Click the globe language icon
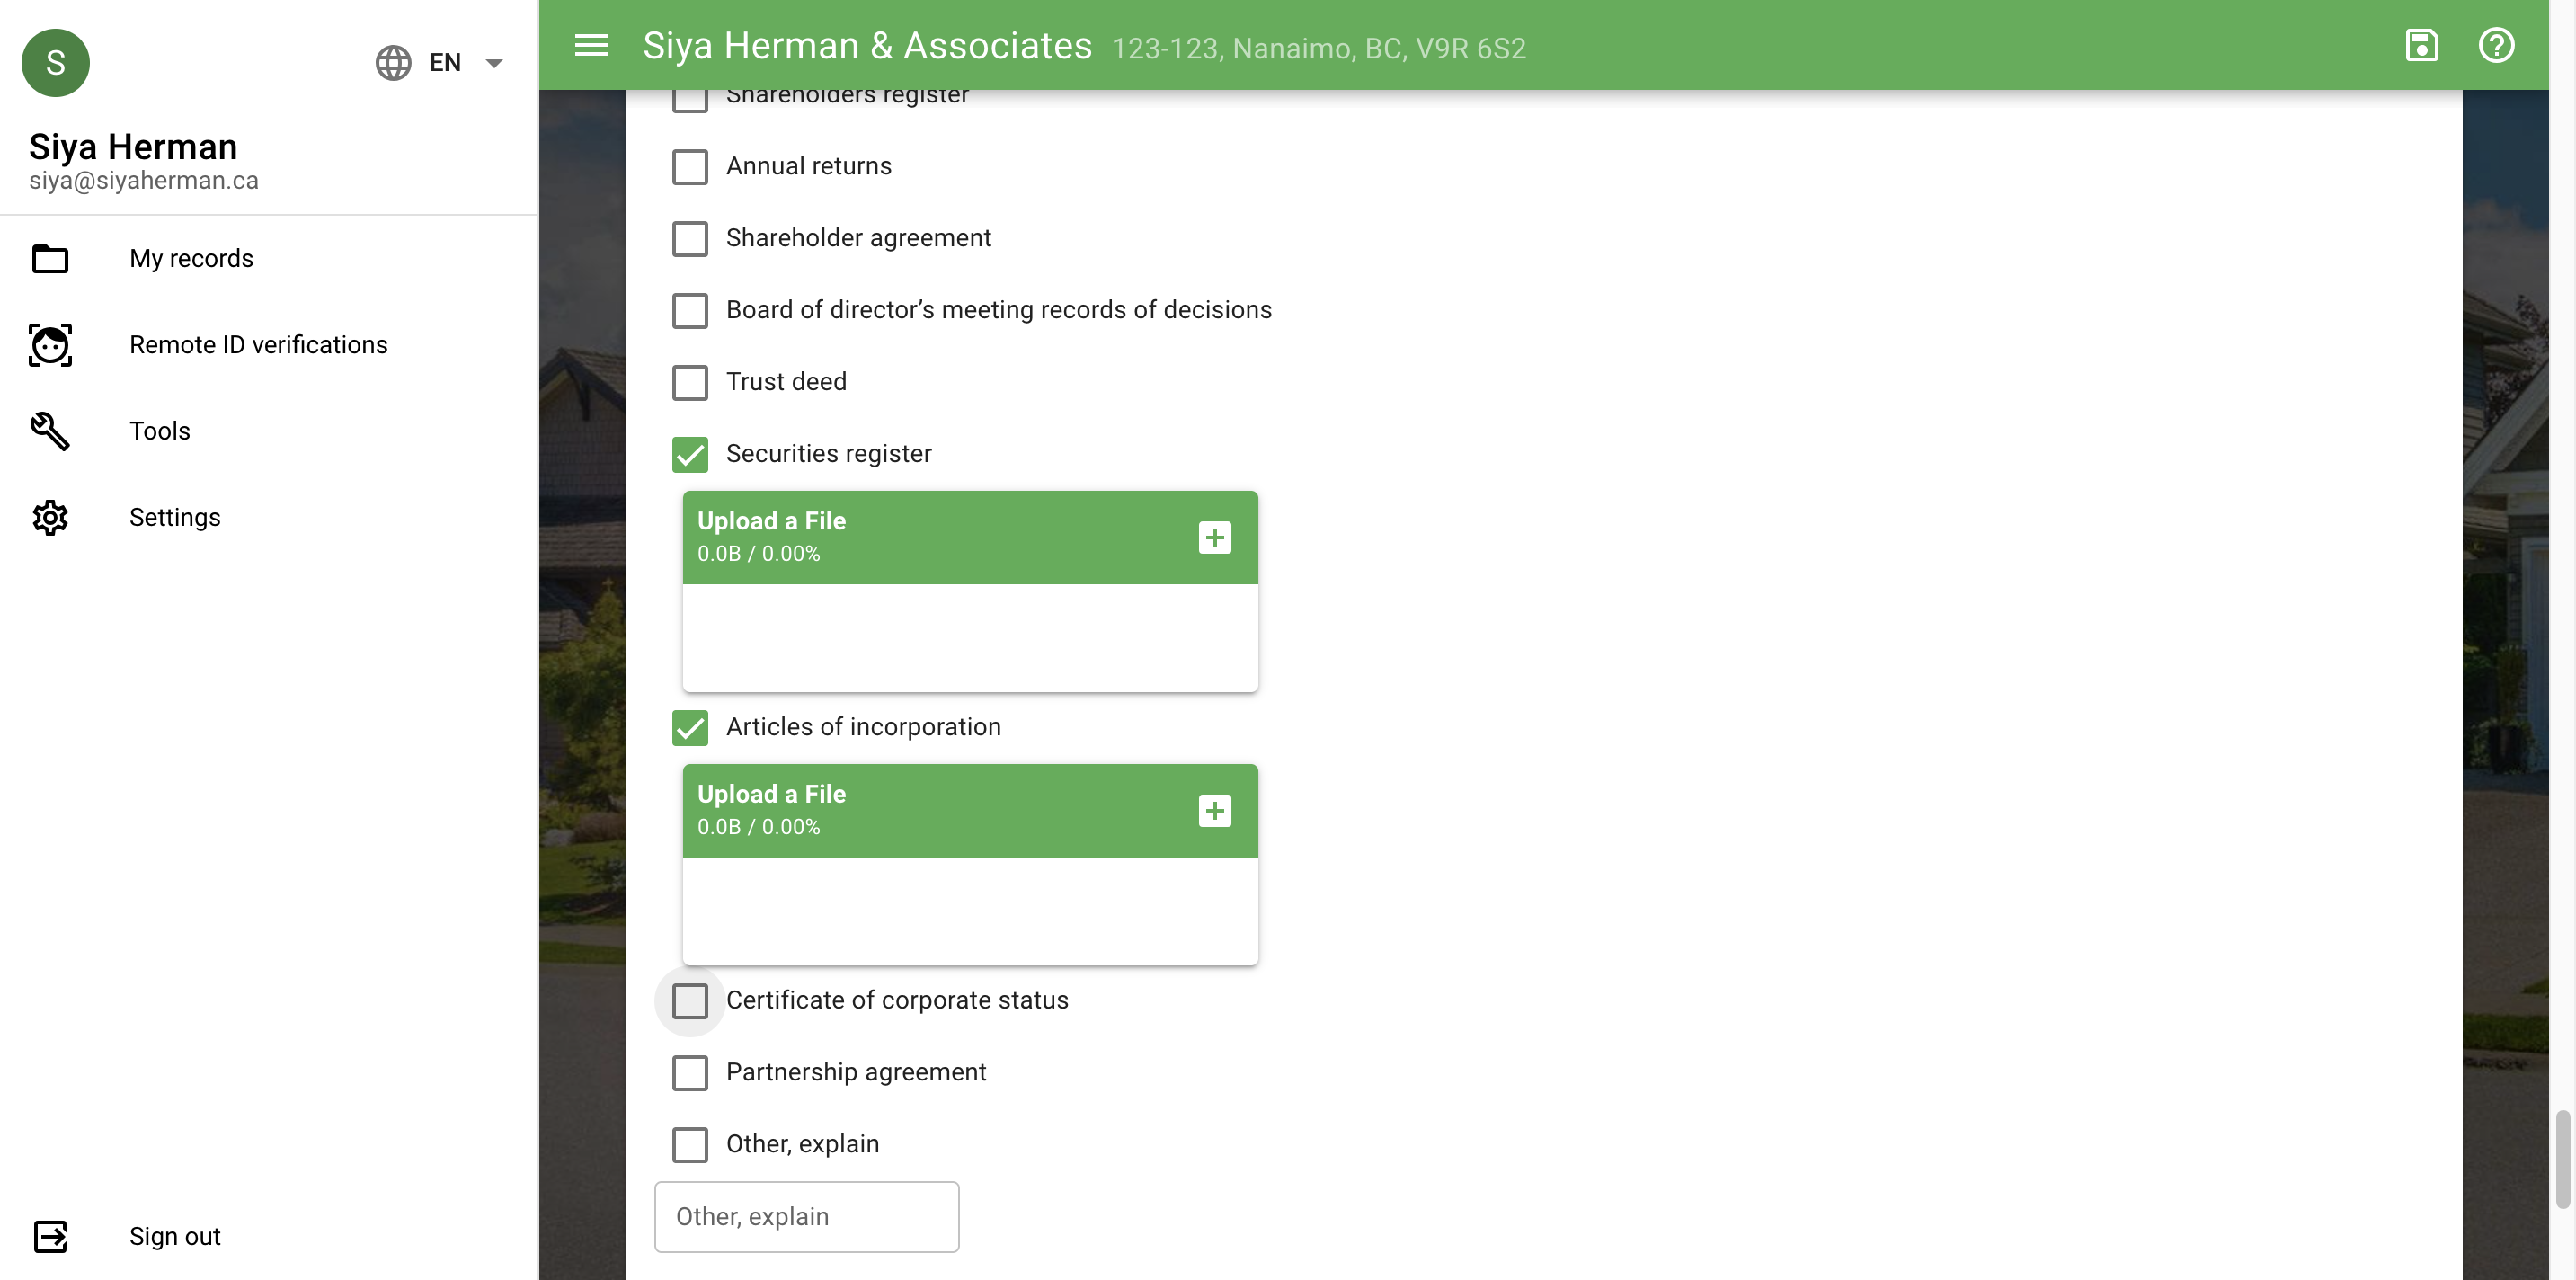 [x=393, y=62]
